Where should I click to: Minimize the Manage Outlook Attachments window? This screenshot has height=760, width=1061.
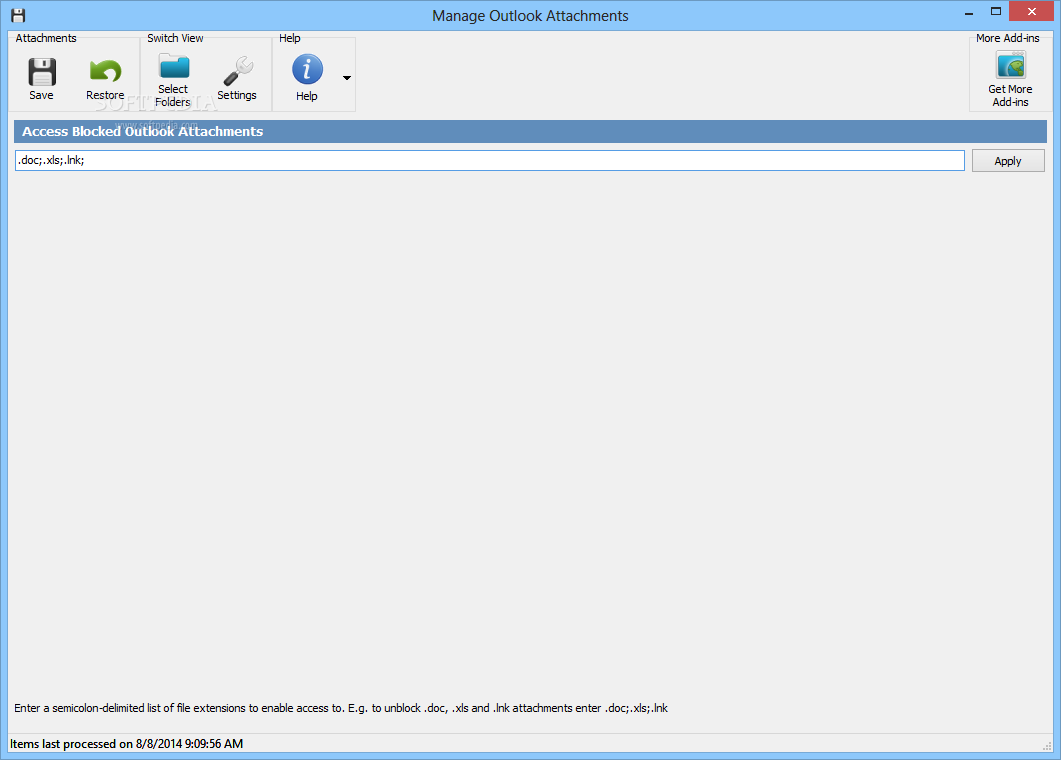969,12
